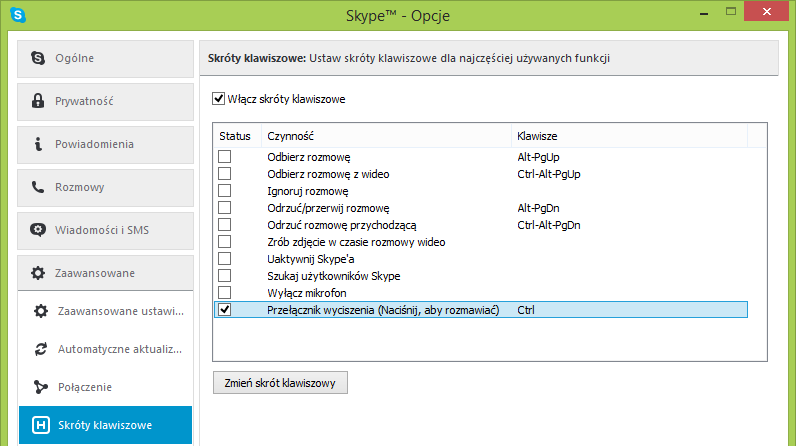Enable the Odbierz rozmowę shortcut checkbox

click(x=224, y=156)
